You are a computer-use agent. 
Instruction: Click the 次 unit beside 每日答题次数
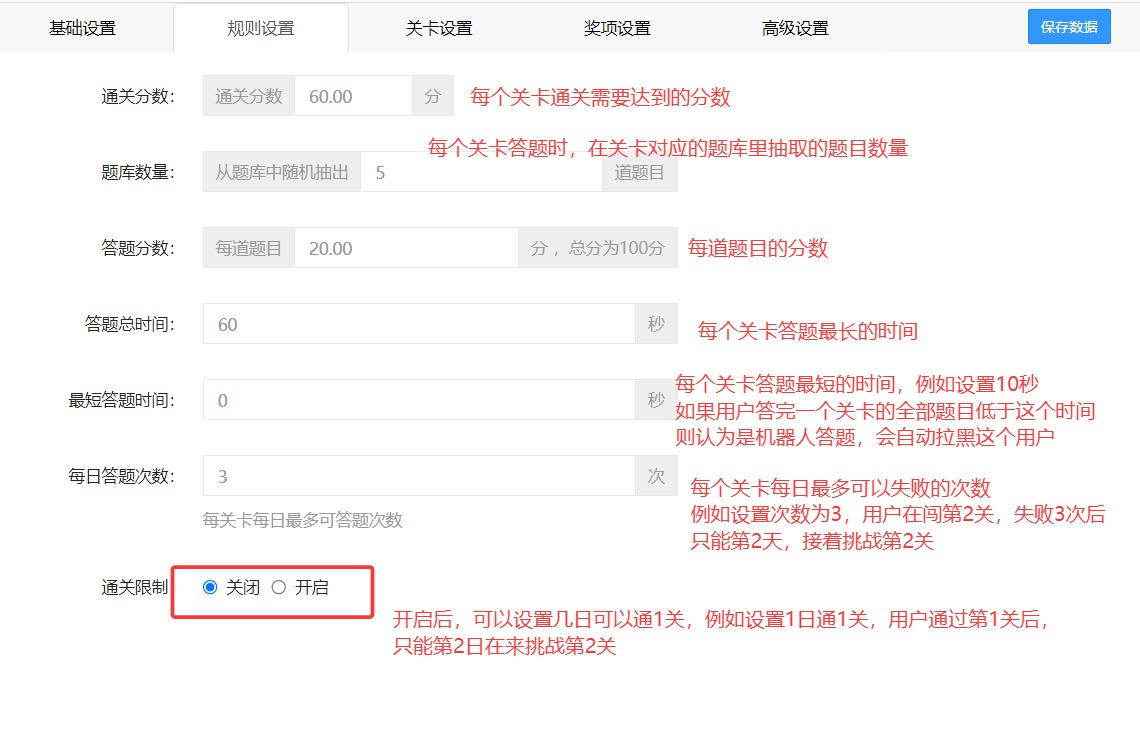[656, 476]
